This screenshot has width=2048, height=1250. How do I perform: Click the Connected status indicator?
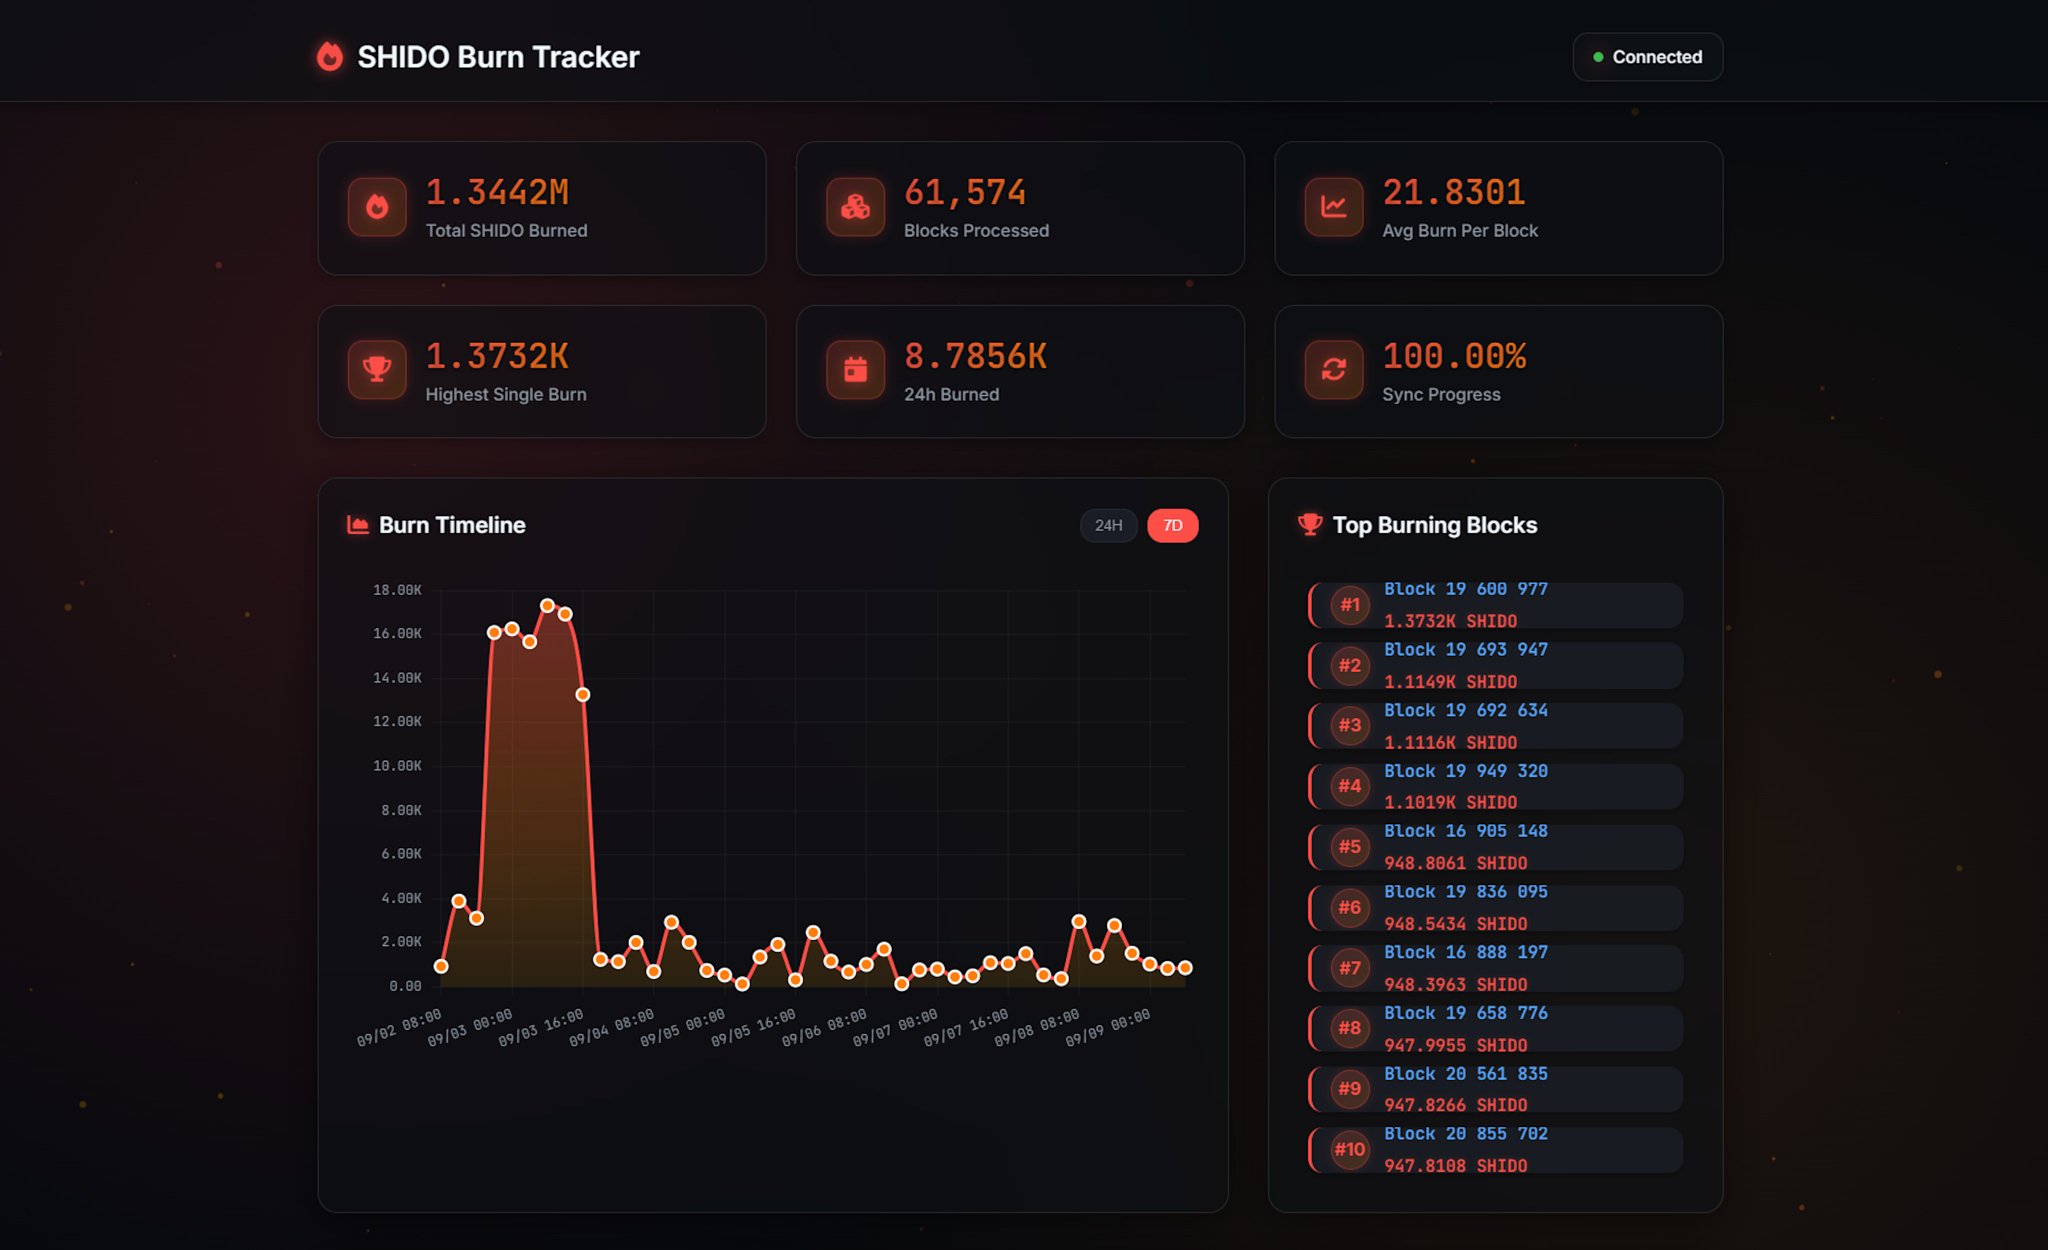1647,57
